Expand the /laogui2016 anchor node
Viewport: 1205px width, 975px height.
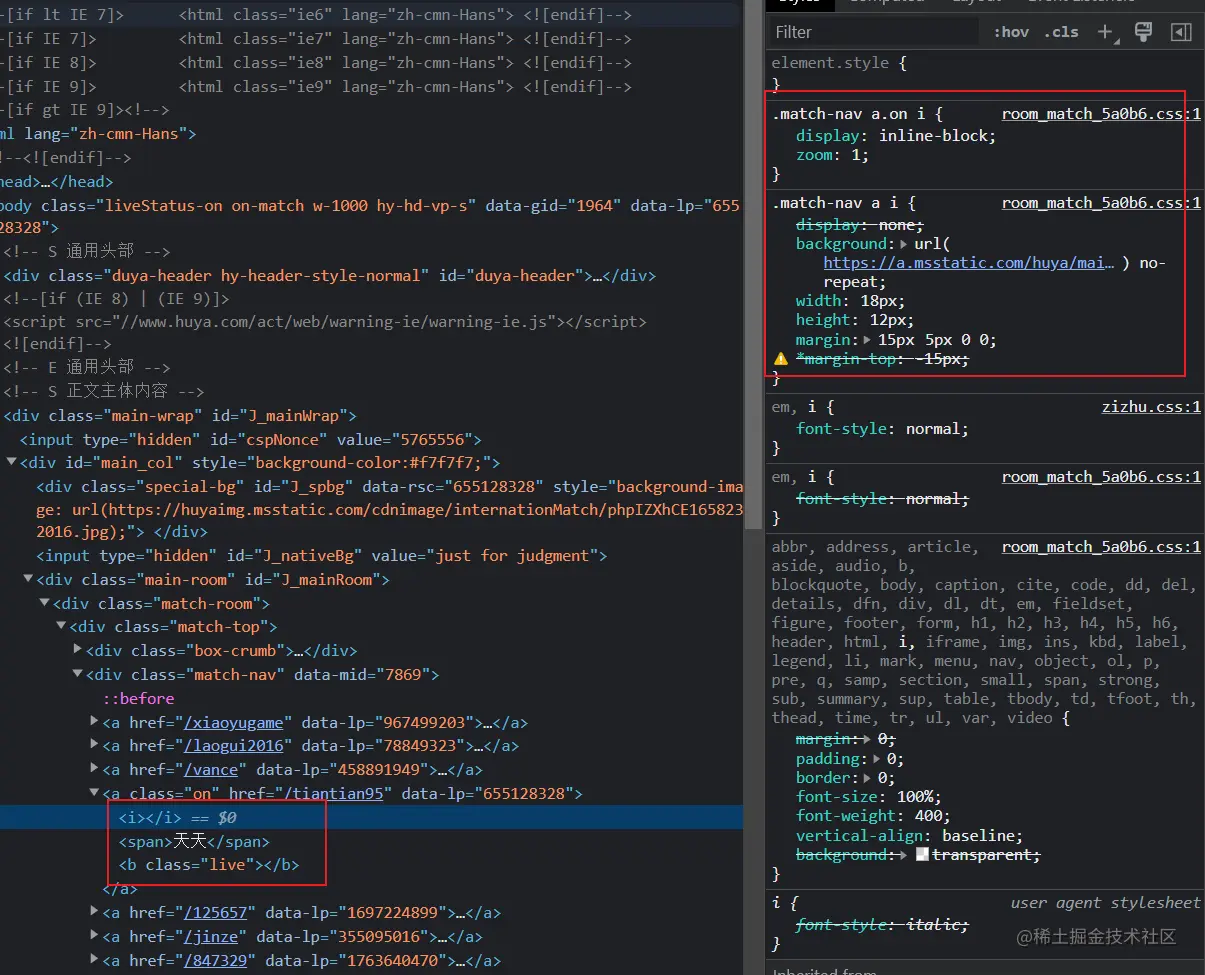(95, 746)
